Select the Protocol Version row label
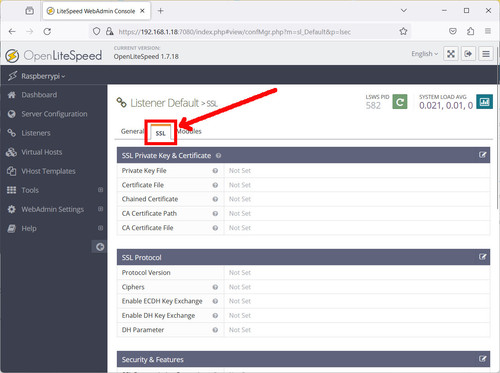The height and width of the screenshot is (373, 500). click(146, 272)
